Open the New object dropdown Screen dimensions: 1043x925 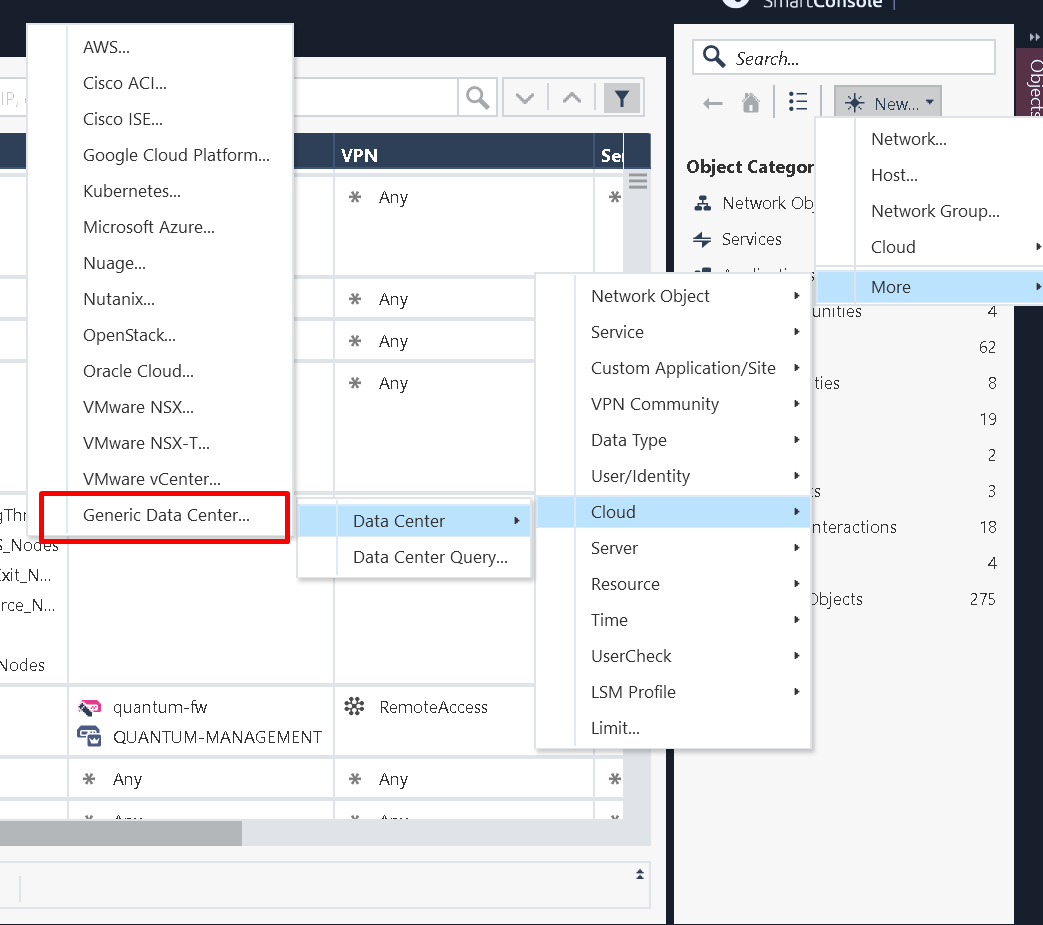point(887,103)
